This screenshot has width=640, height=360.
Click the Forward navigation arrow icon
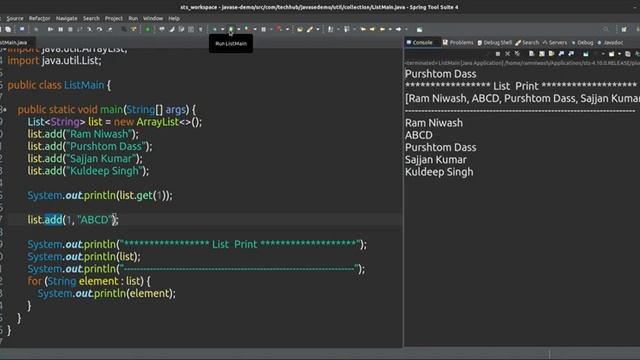(398, 29)
